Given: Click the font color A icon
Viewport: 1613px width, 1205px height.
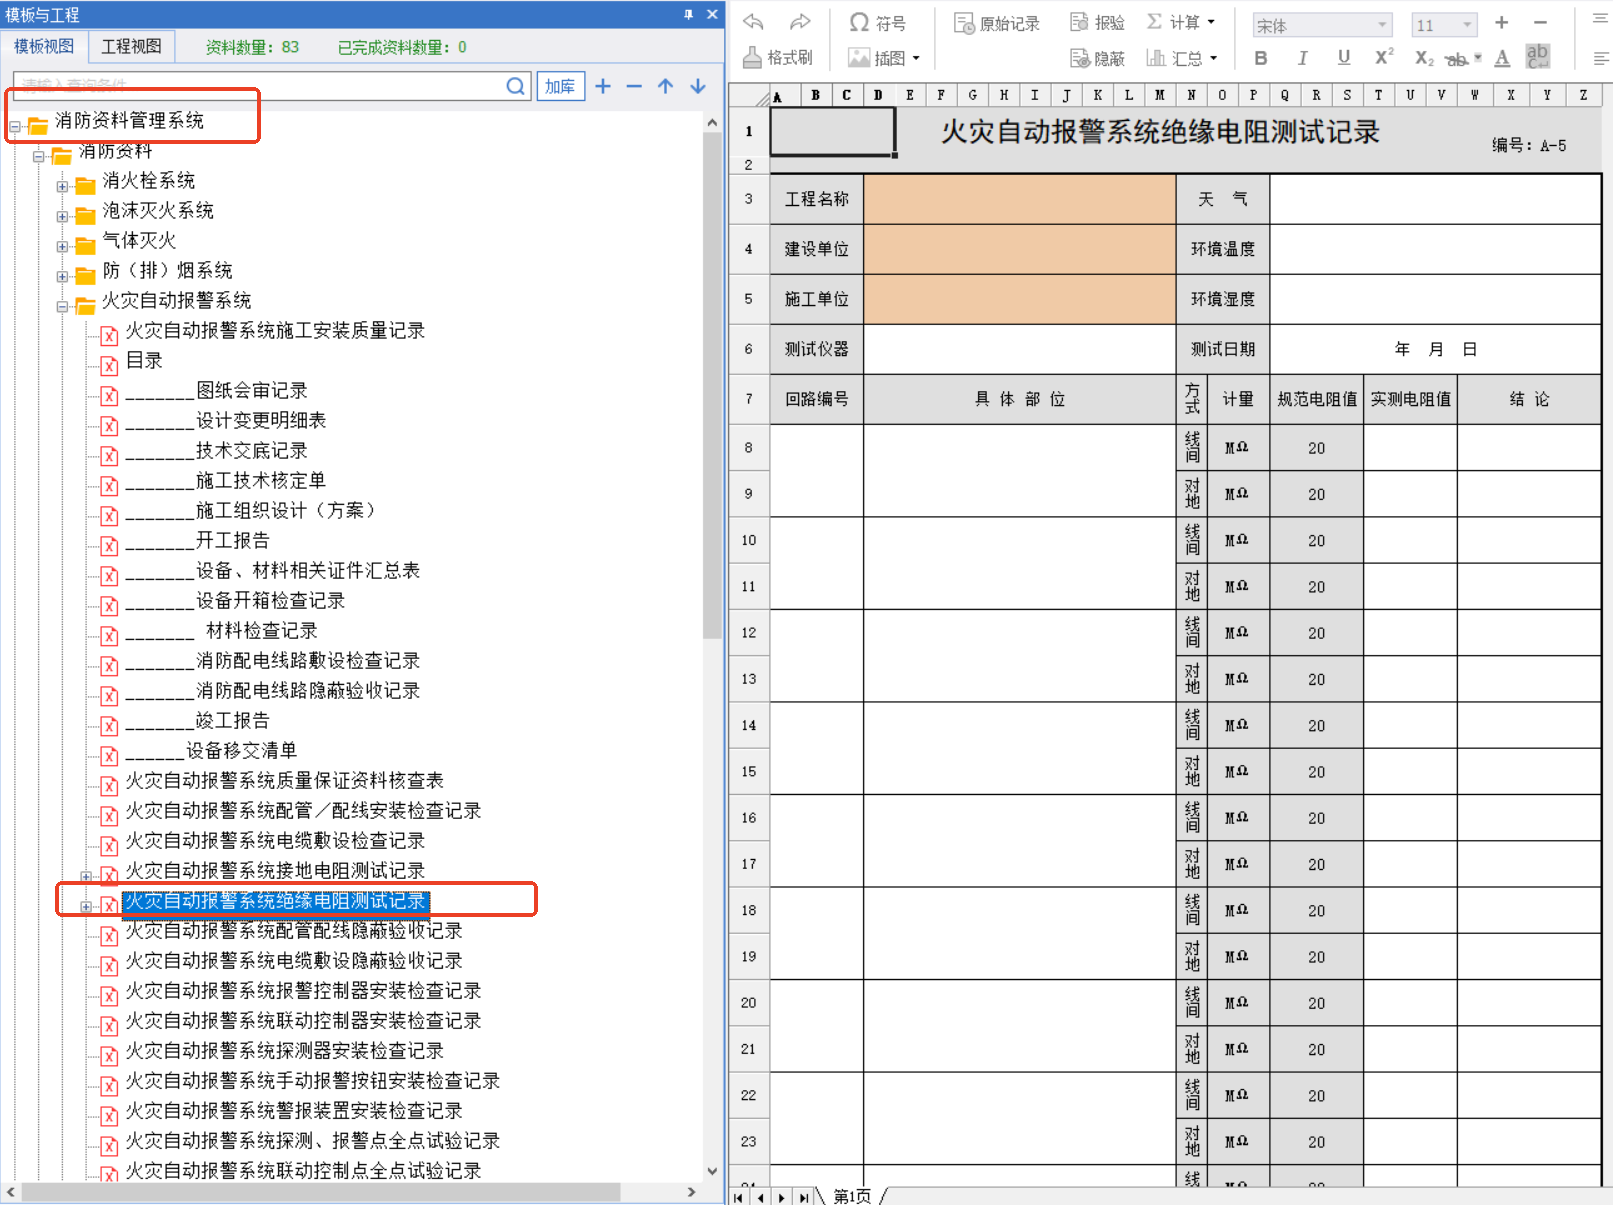Looking at the screenshot, I should point(1502,58).
